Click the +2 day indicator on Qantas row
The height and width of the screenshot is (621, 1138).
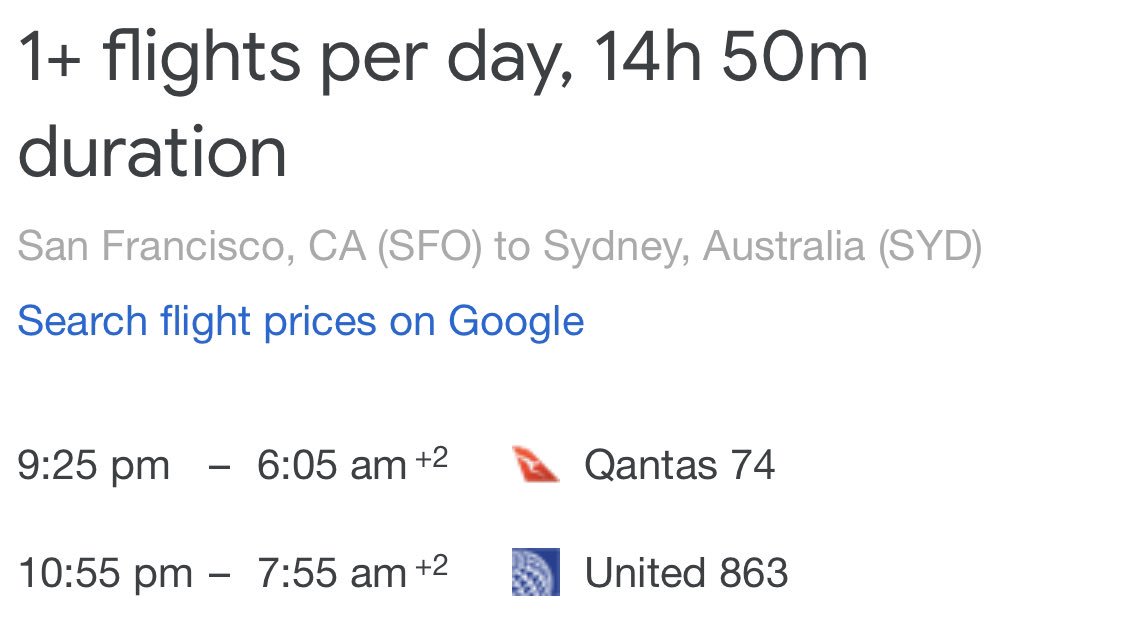432,459
